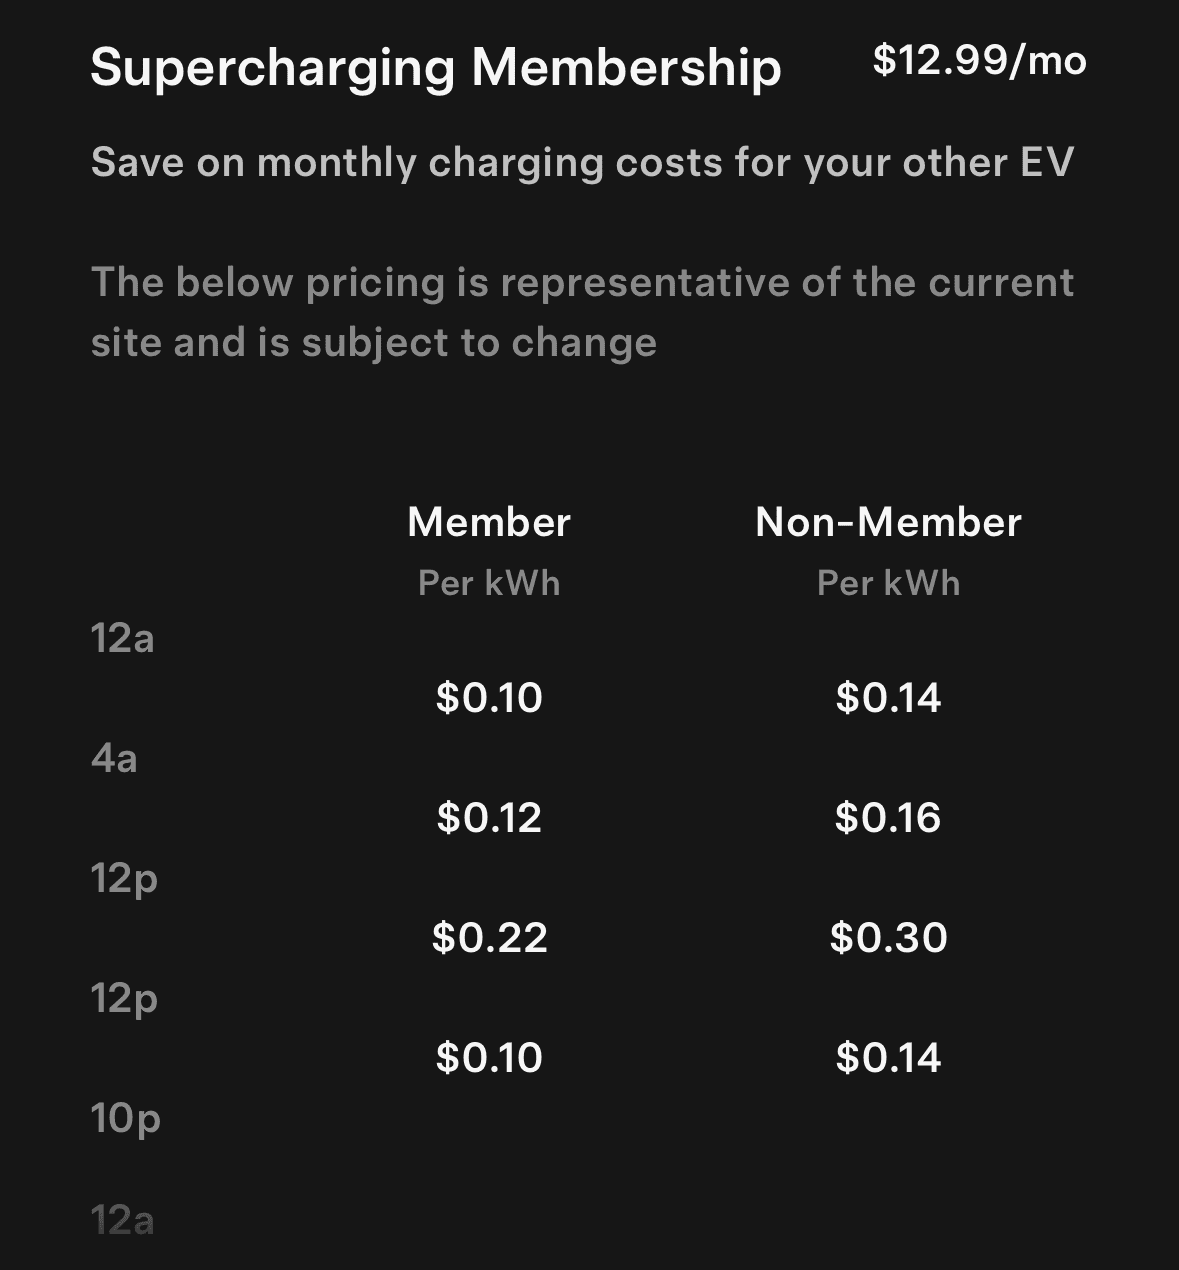The height and width of the screenshot is (1270, 1179).
Task: Select the $0.22 member rate
Action: coord(489,938)
